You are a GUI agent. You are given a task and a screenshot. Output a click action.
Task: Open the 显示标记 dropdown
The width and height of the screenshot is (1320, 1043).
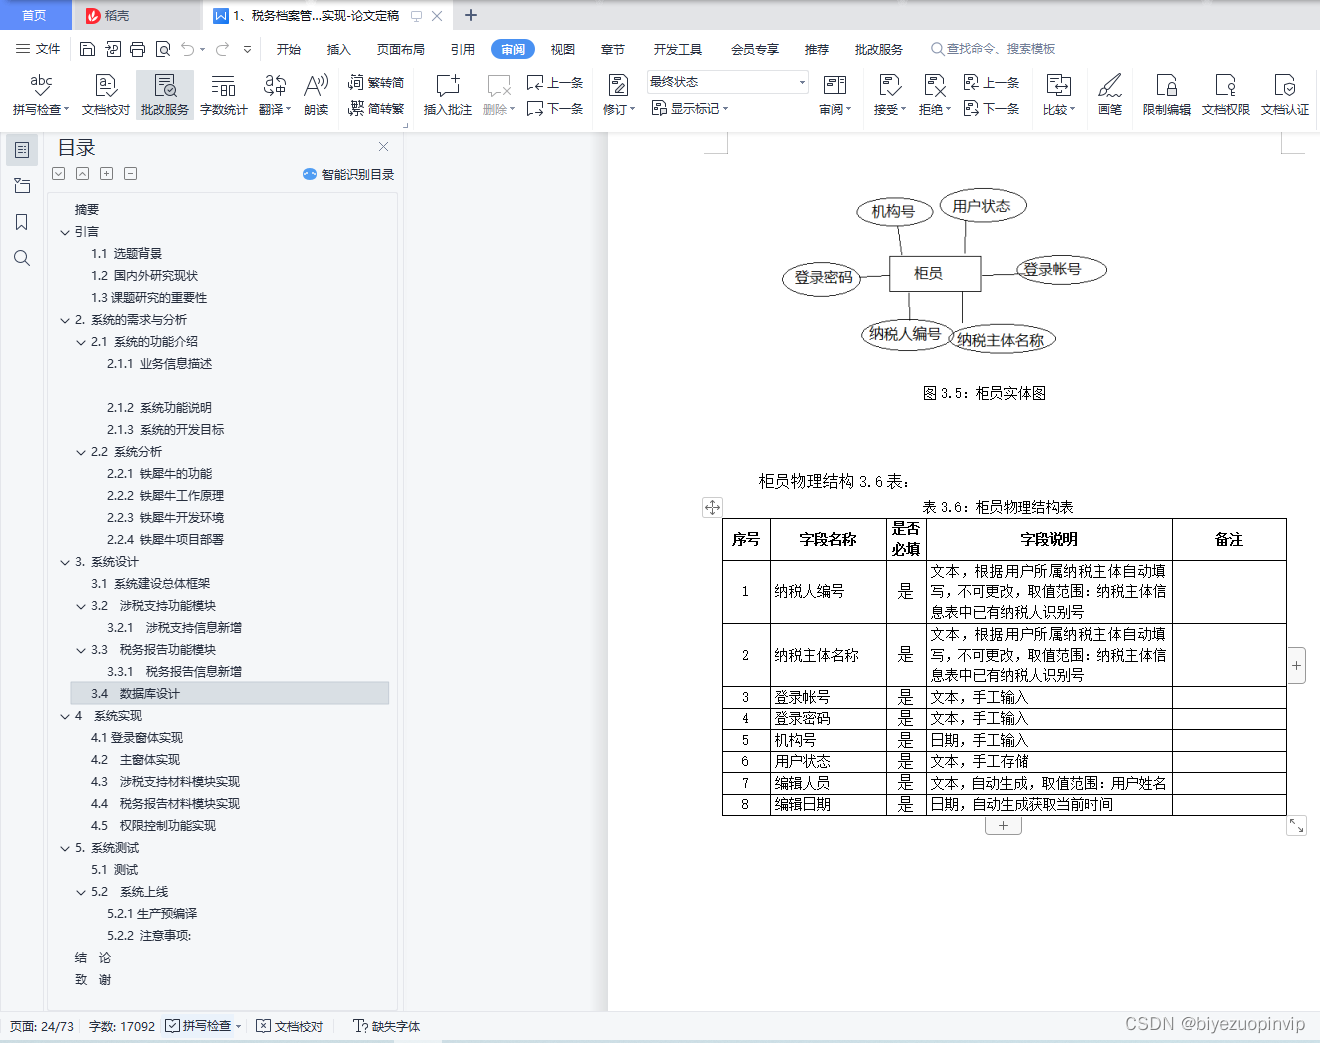[x=690, y=108]
